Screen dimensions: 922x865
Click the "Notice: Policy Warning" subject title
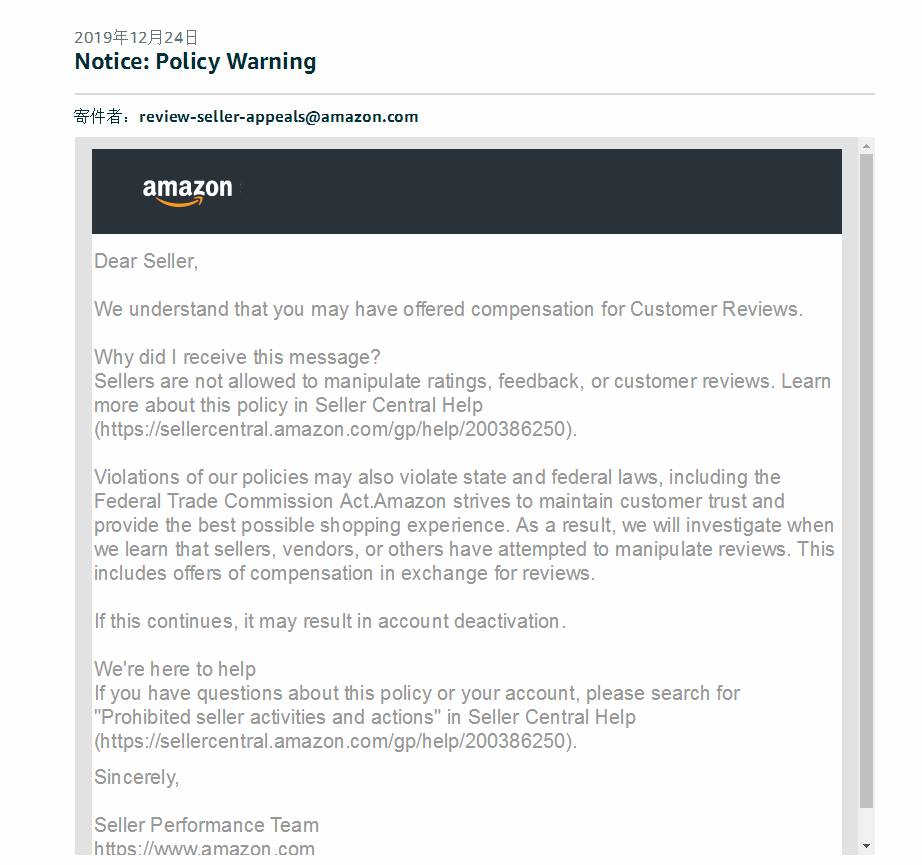tap(195, 61)
